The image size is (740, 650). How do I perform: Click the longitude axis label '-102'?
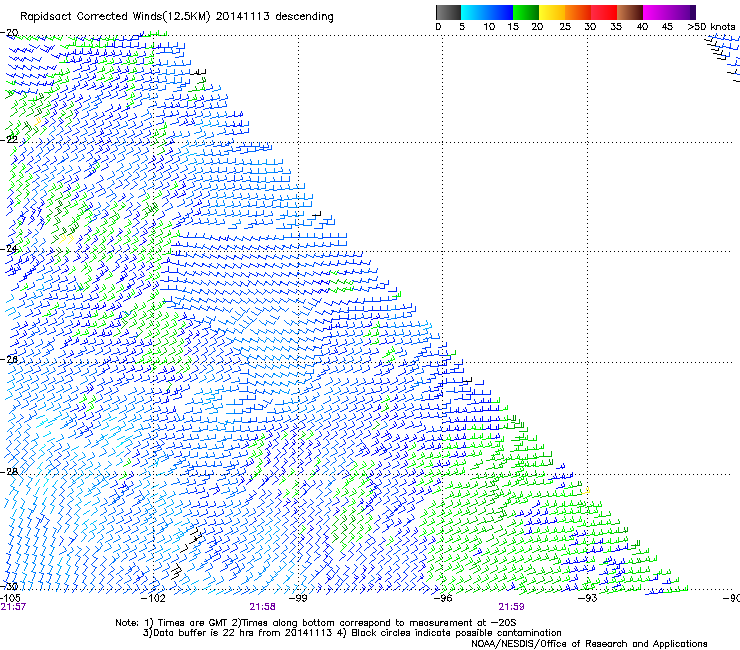(153, 598)
